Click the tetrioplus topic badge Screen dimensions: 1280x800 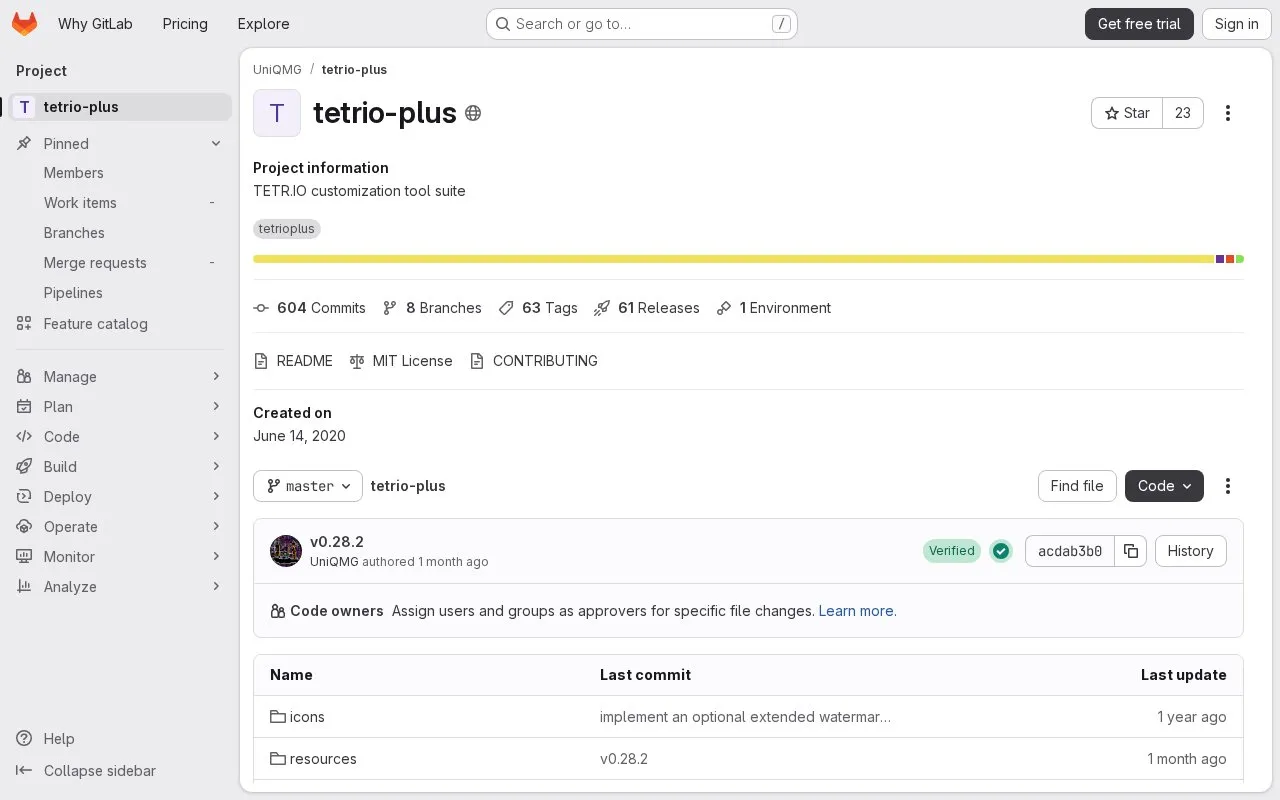point(287,229)
